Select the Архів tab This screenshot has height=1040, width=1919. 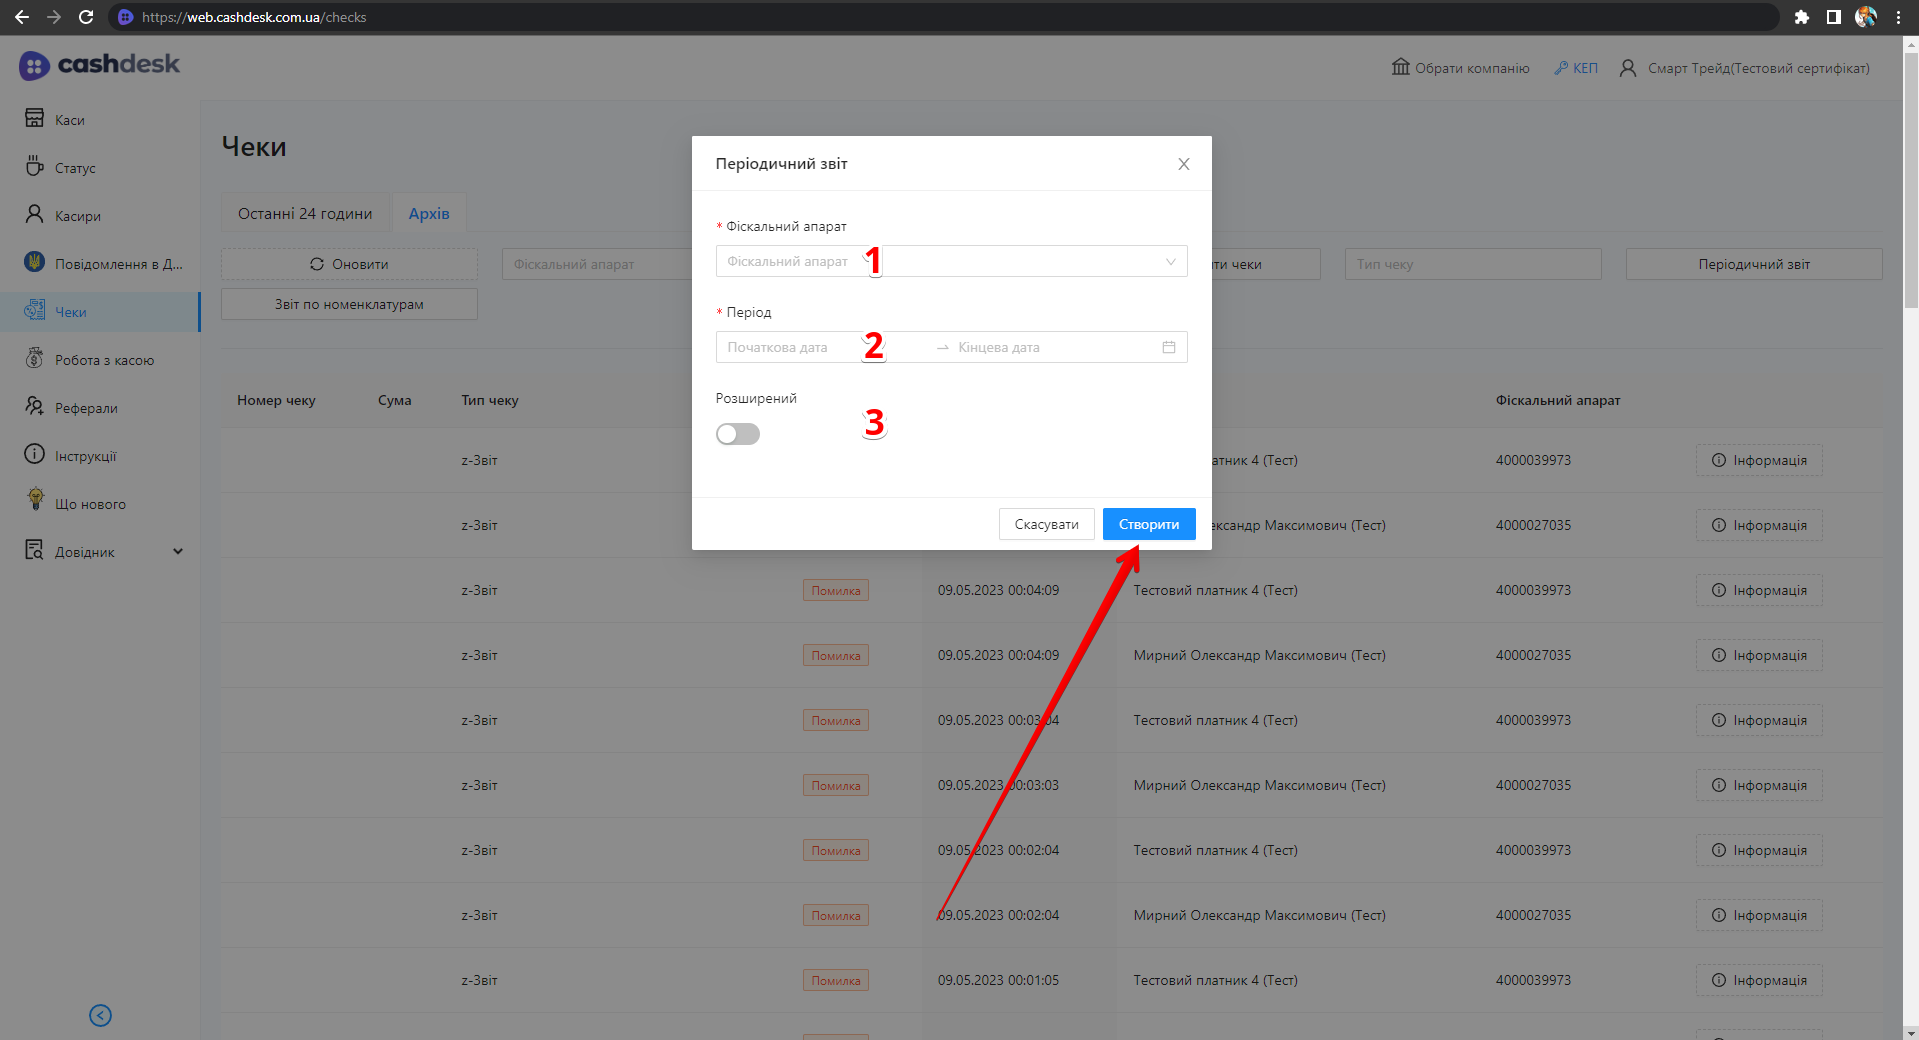(x=429, y=214)
